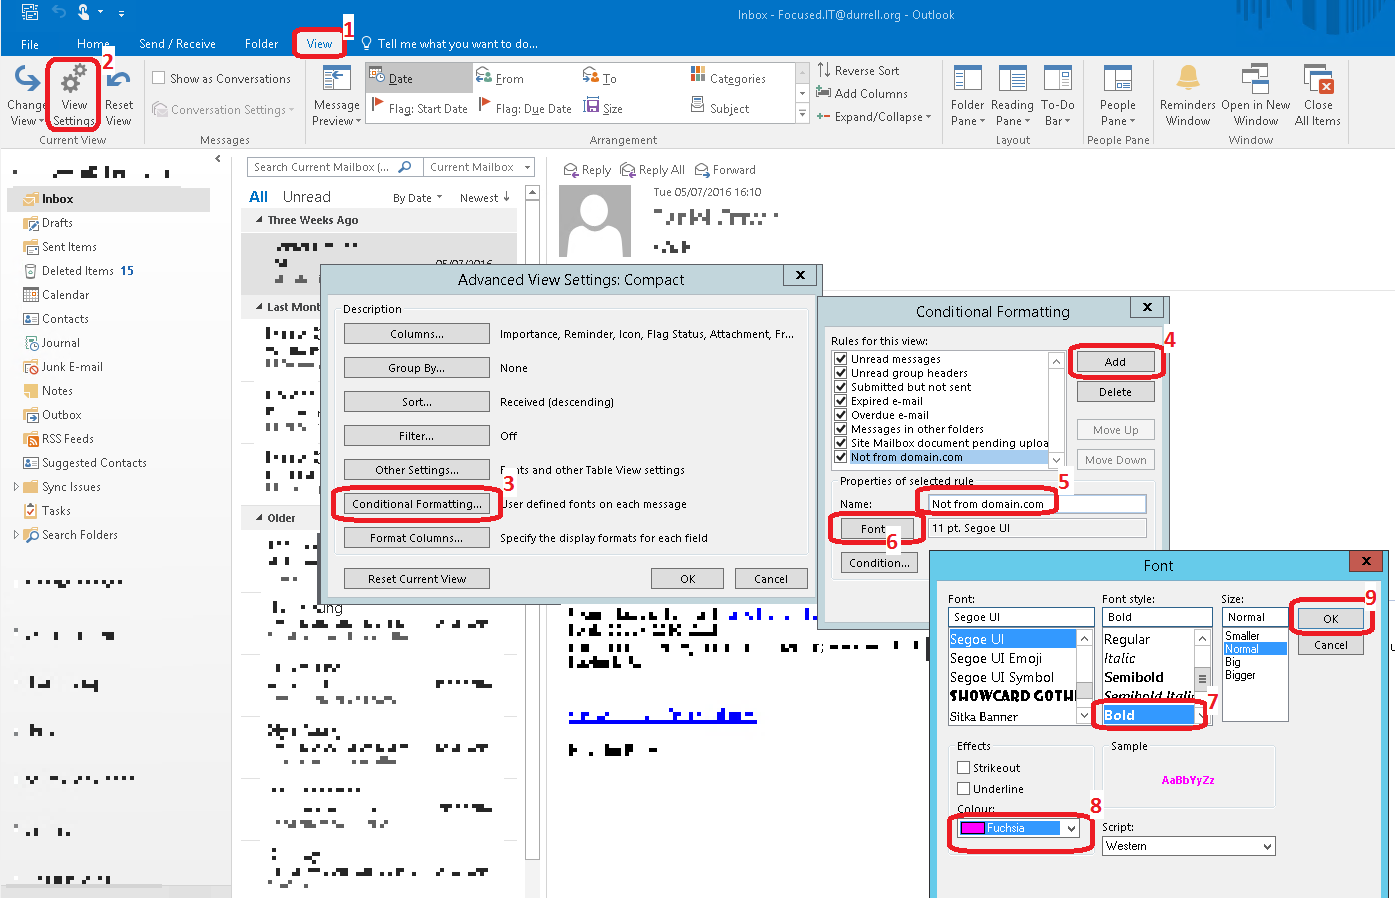Click Add in Conditional Formatting dialog

pos(1115,362)
